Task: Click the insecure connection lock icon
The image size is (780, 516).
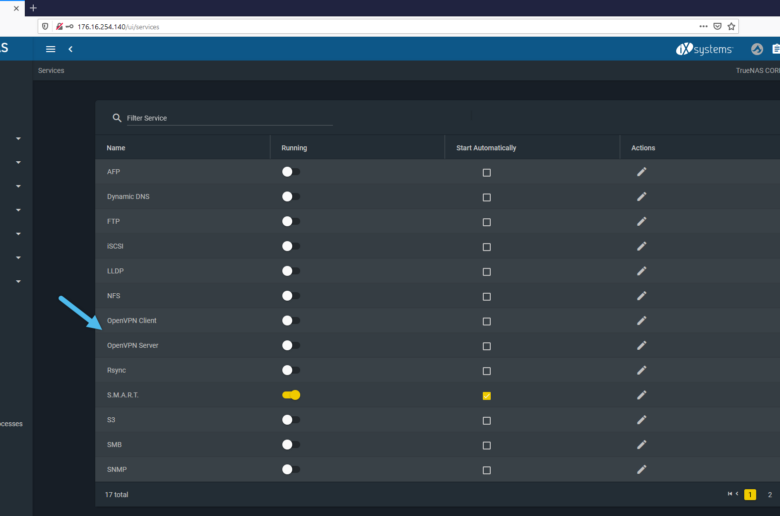Action: coord(59,26)
